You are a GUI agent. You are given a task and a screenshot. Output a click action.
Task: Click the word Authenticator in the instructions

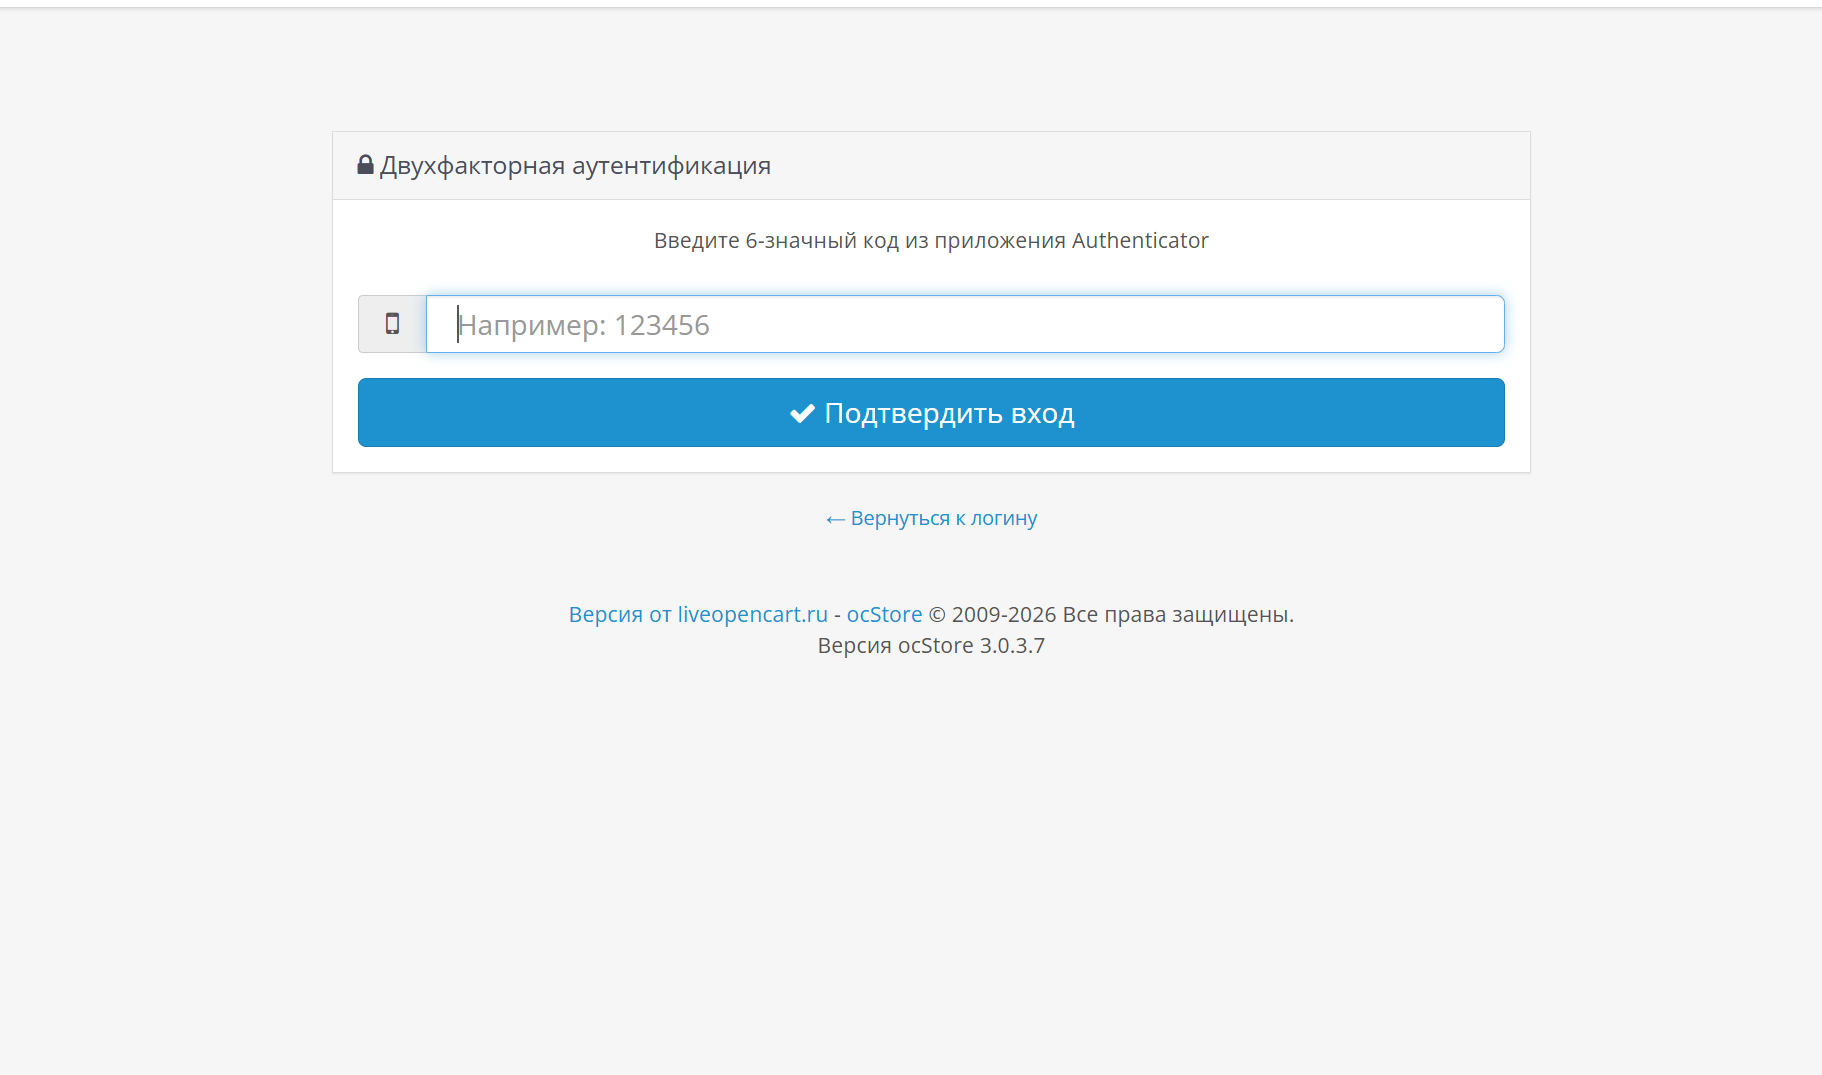point(1140,240)
